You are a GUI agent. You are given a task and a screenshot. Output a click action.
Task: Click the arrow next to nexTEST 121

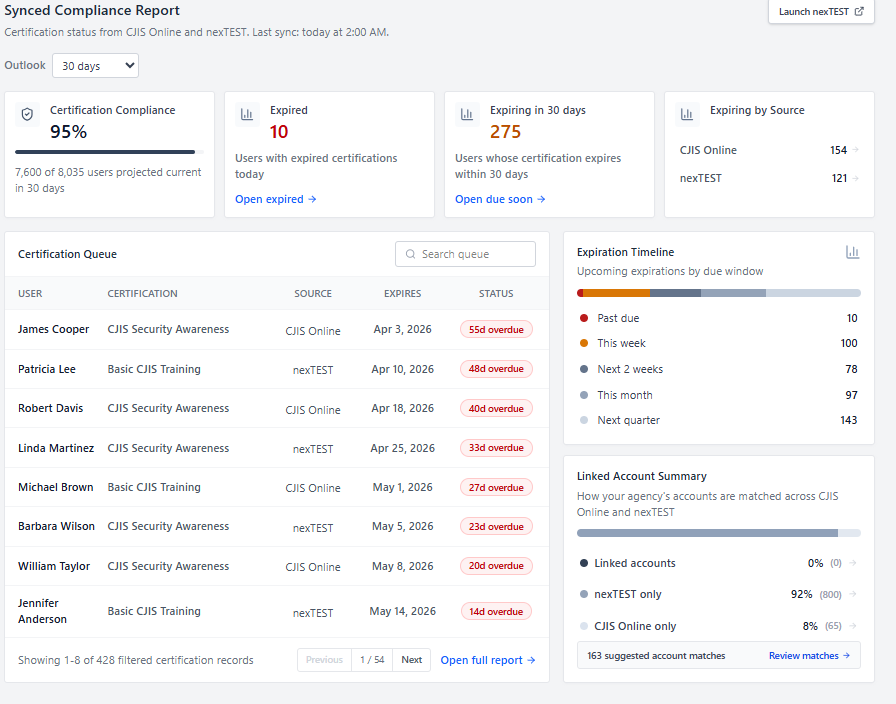pyautogui.click(x=855, y=178)
